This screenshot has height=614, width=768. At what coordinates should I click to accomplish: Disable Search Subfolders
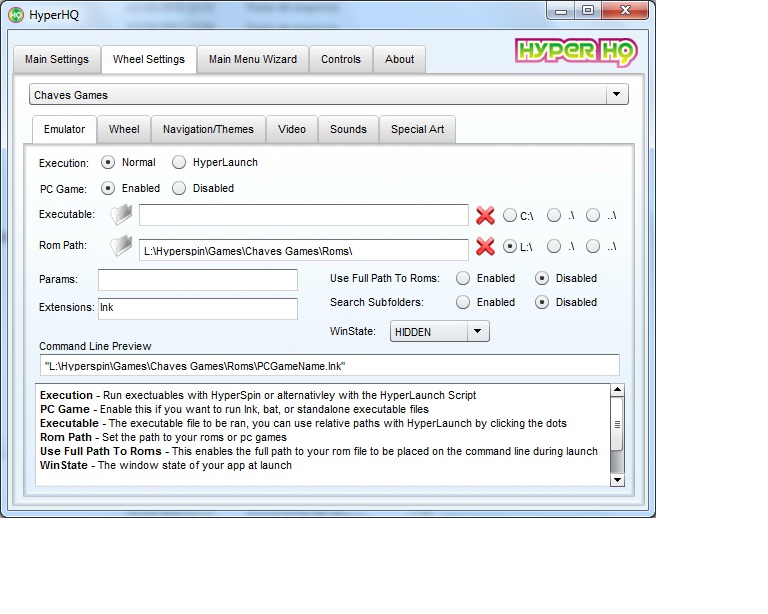542,302
